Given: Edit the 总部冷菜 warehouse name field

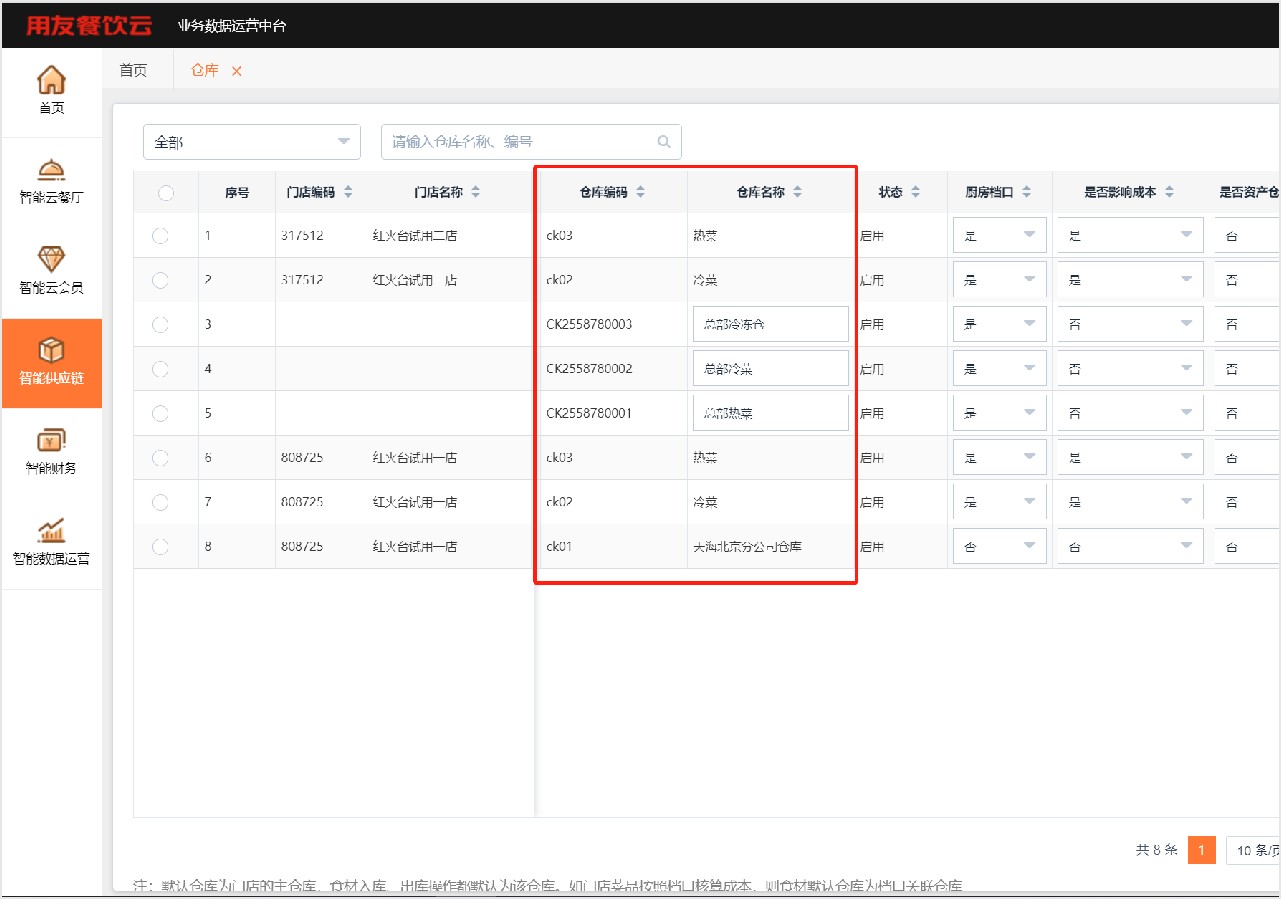Looking at the screenshot, I should click(770, 369).
